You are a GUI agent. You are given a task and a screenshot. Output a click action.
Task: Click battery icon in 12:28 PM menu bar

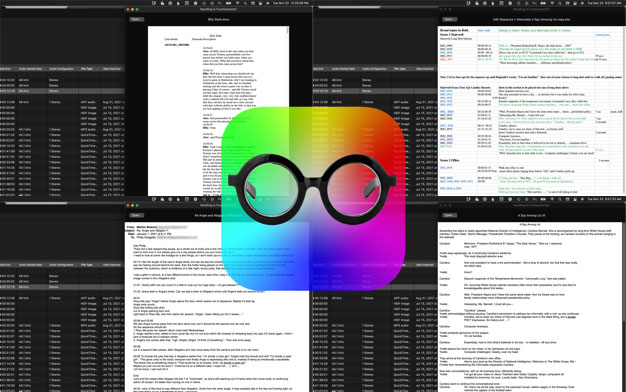(229, 3)
